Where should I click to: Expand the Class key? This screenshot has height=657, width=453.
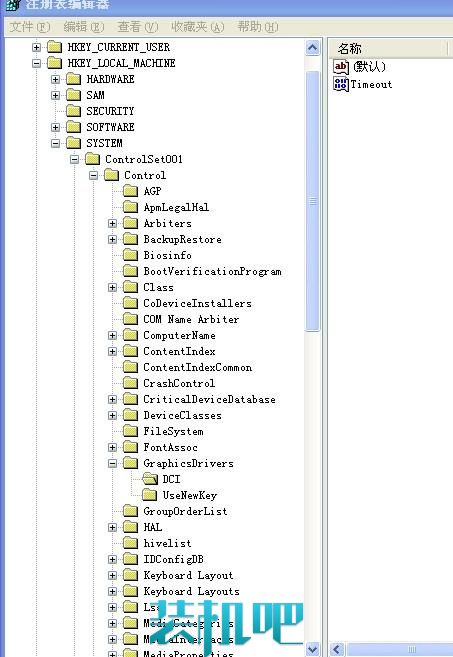(112, 287)
